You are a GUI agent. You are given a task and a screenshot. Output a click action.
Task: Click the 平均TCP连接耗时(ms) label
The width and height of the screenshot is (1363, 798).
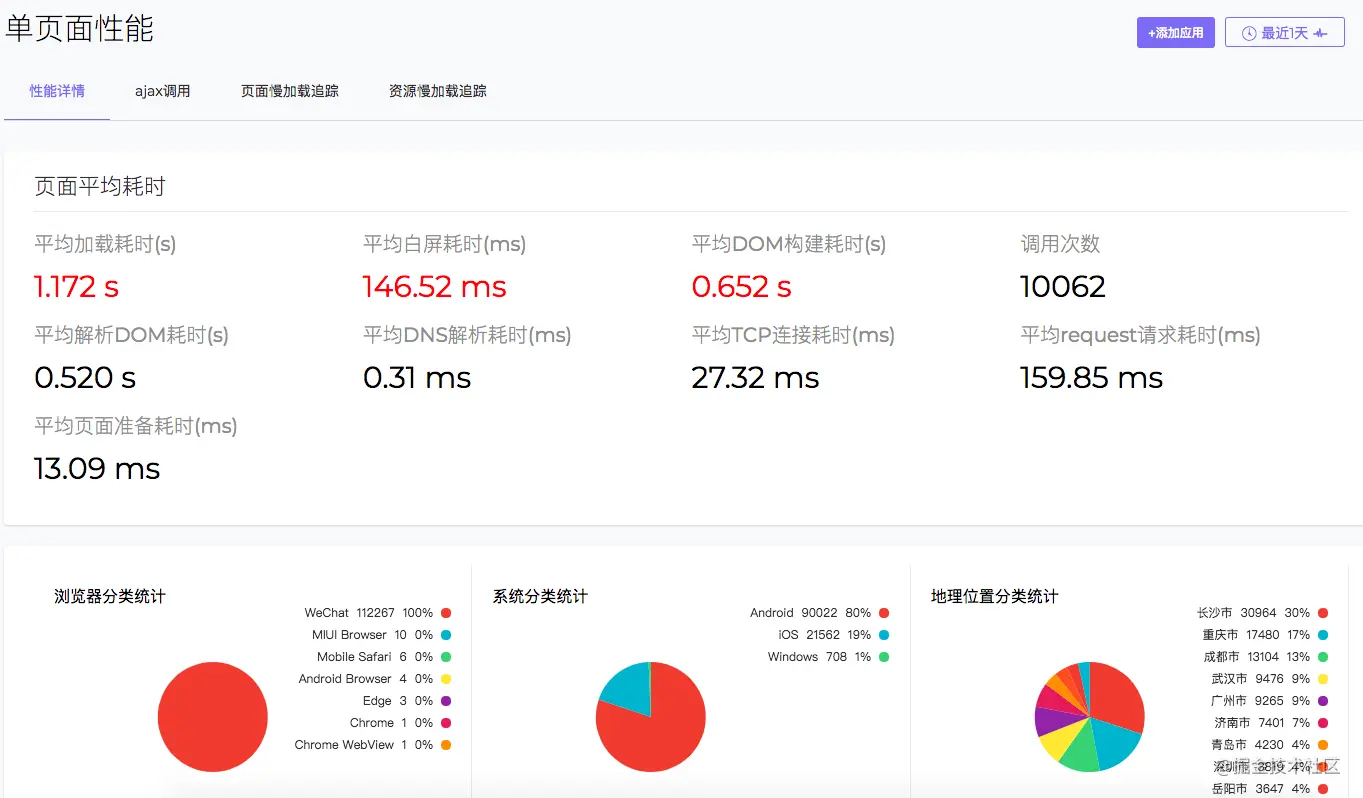[x=793, y=335]
